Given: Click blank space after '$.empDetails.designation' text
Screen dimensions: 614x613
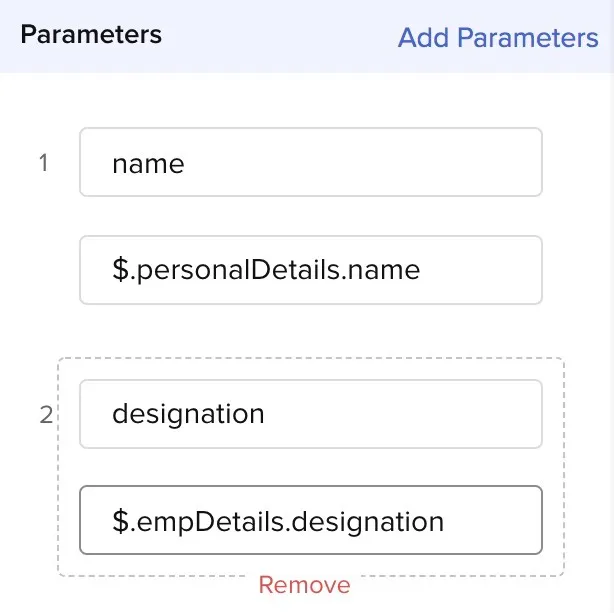Looking at the screenshot, I should [x=493, y=520].
